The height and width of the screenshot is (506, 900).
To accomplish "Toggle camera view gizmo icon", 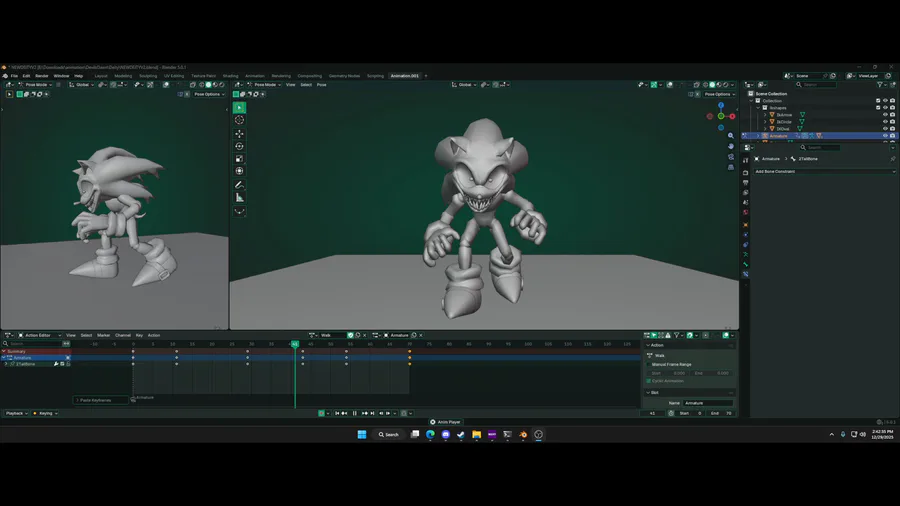I will point(731,157).
